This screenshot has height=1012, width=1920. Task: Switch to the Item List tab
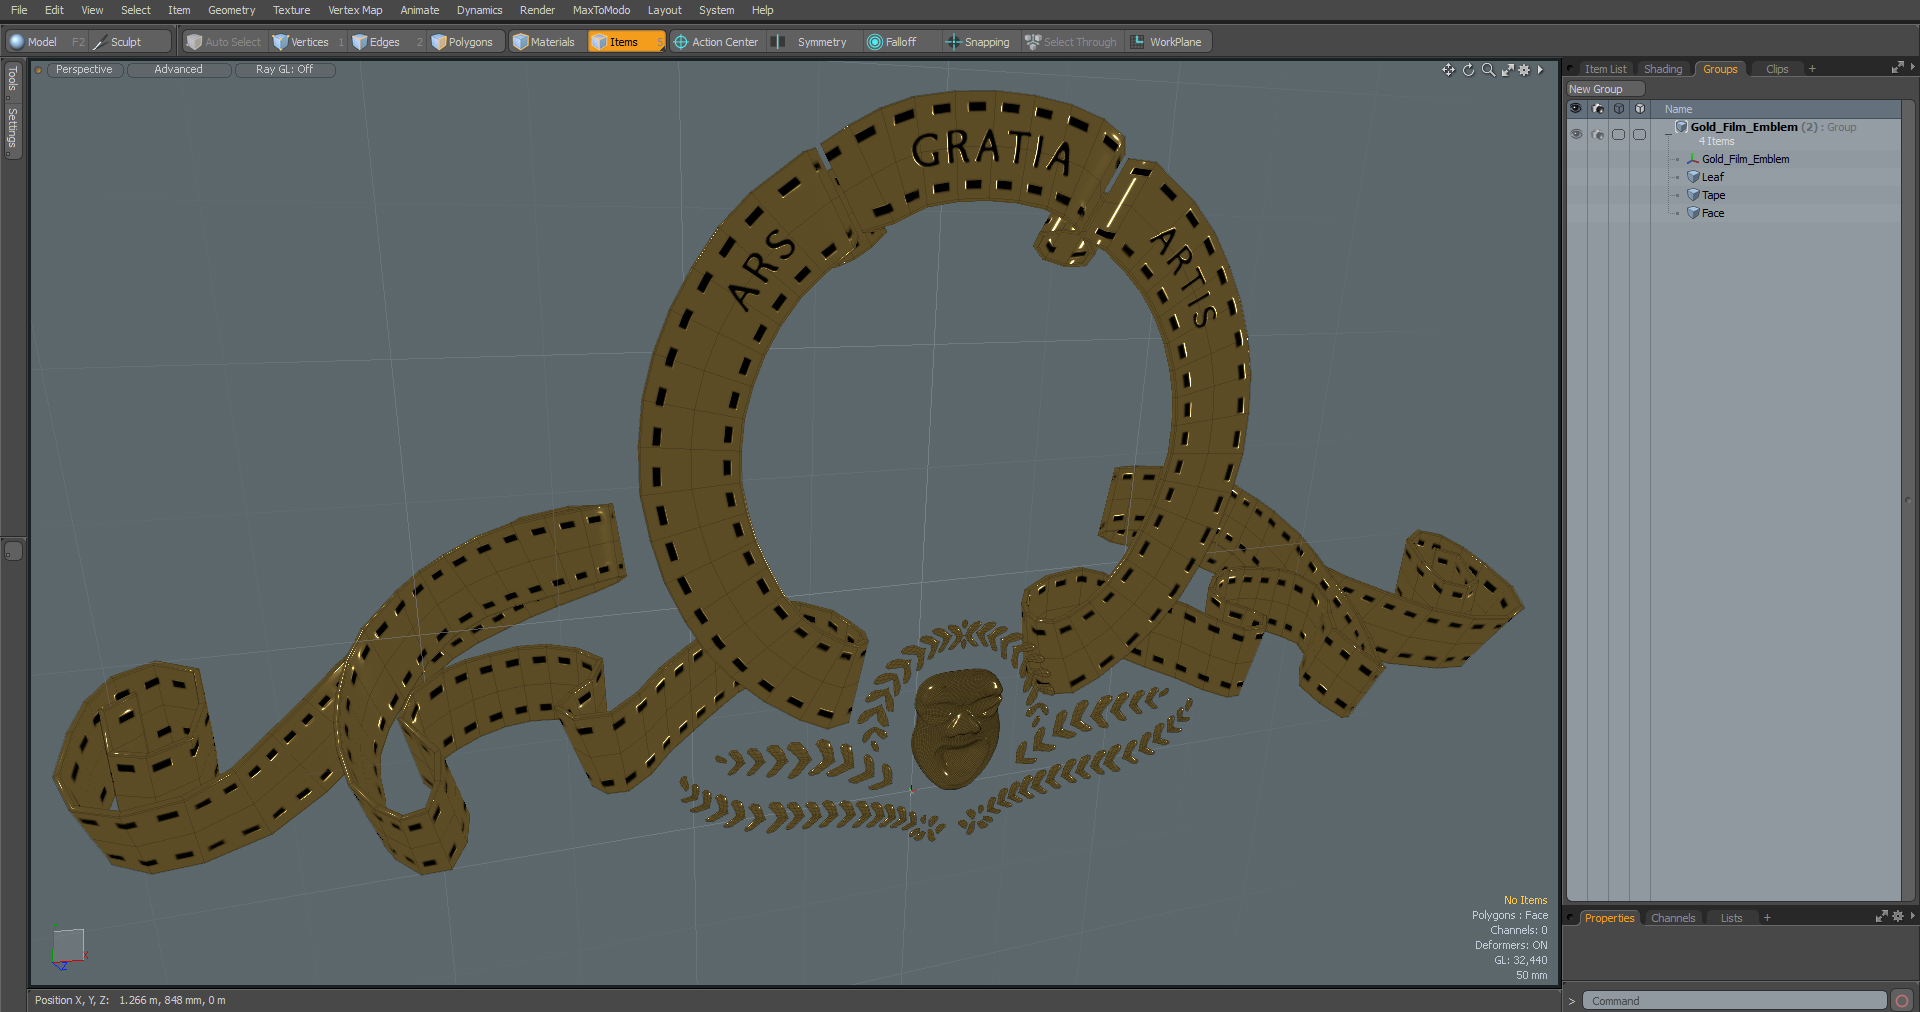1605,69
